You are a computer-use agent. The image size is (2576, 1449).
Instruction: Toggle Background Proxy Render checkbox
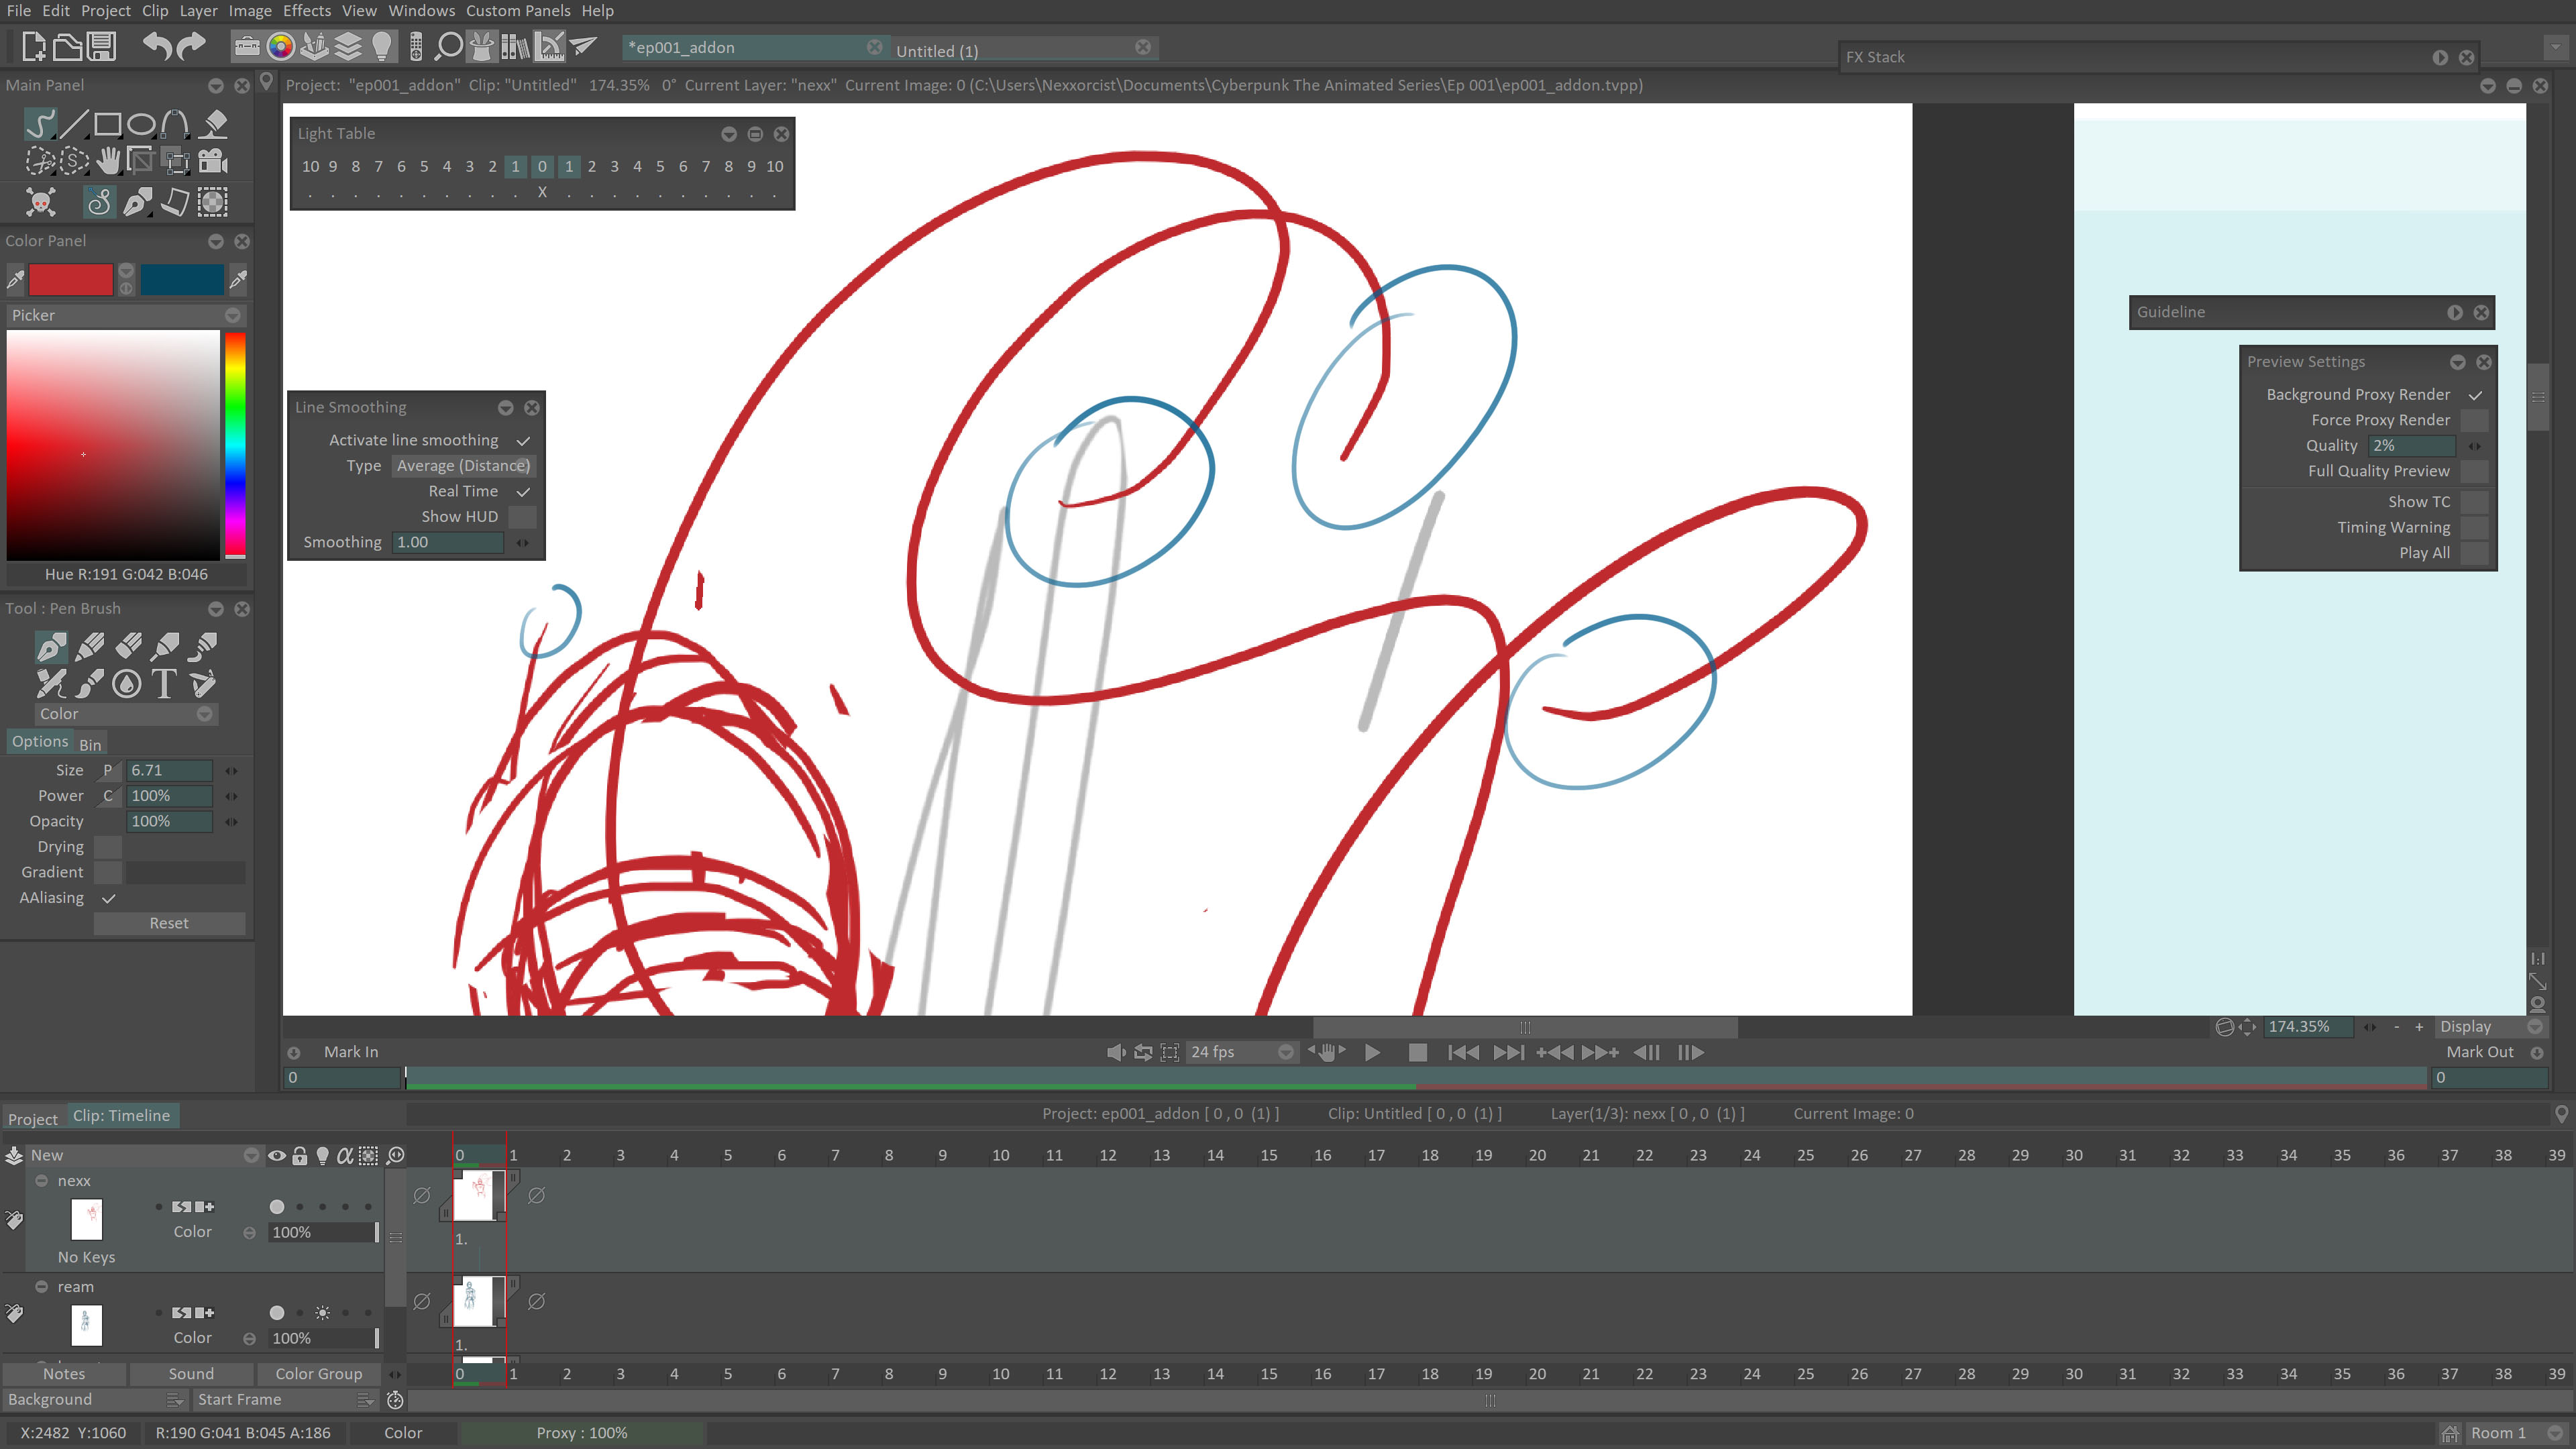(x=2474, y=395)
